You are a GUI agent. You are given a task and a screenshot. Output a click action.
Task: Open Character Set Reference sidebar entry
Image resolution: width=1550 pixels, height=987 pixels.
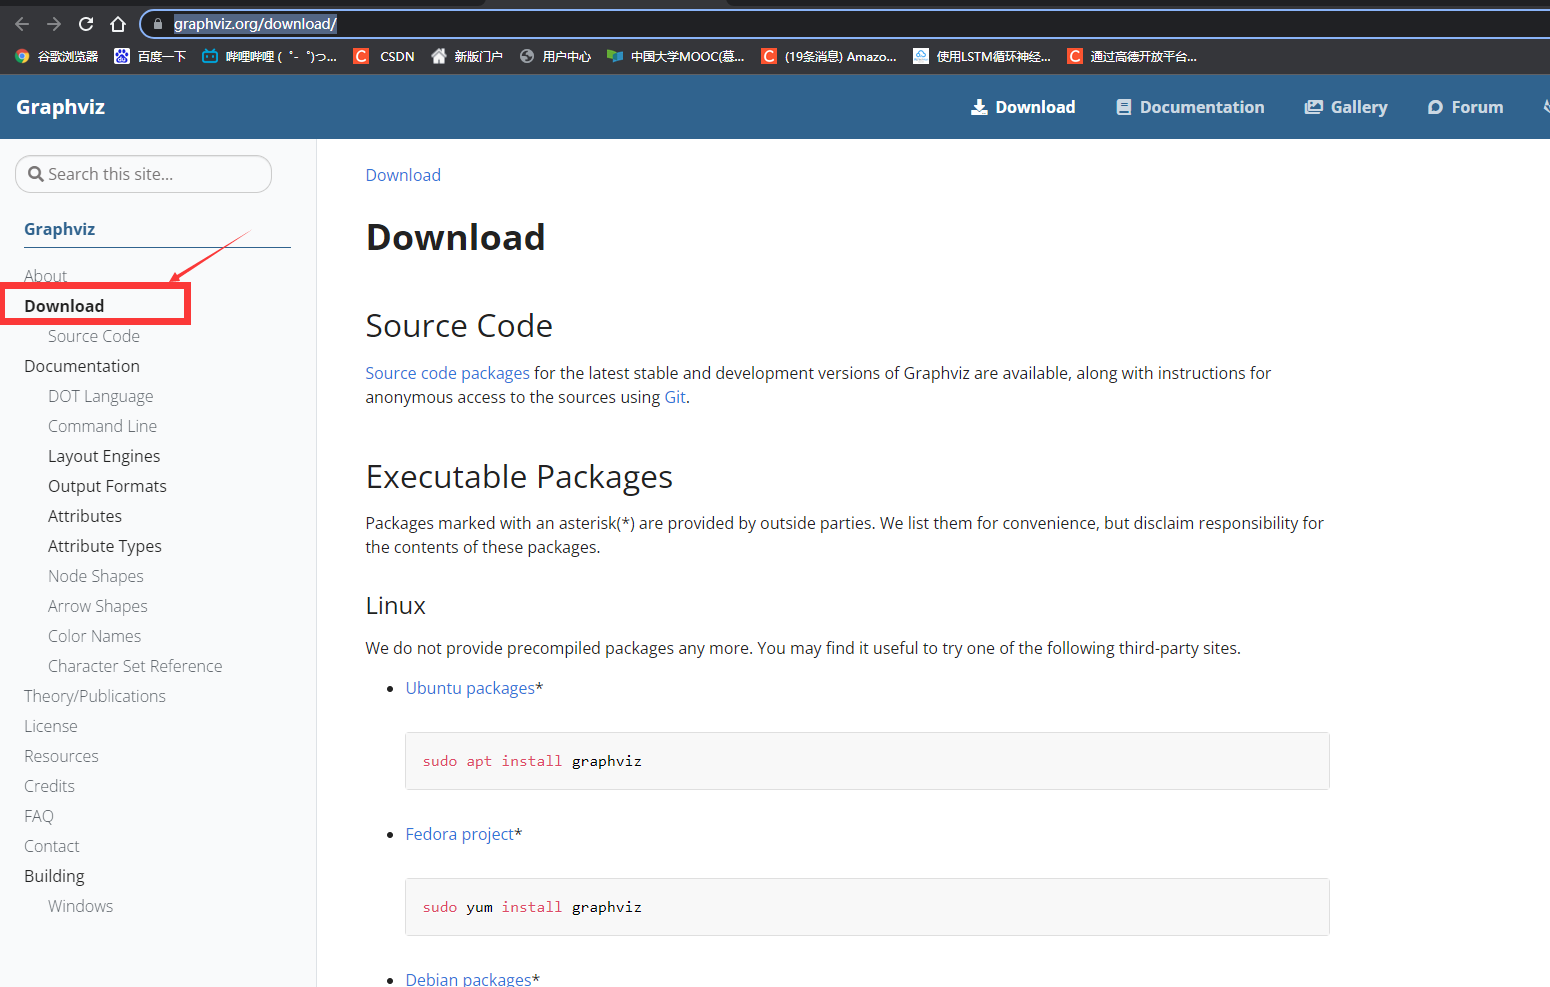pos(135,666)
